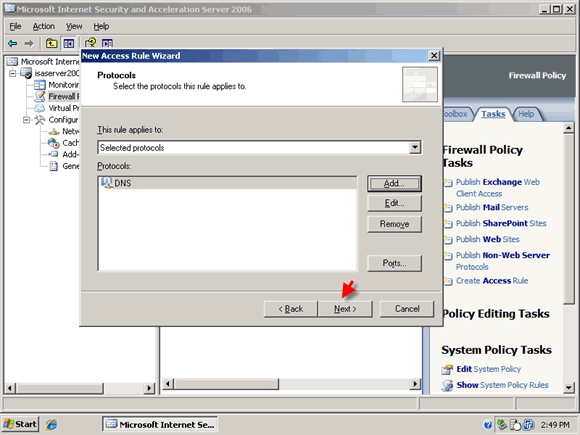Click the Show System Policy Rules icon
The width and height of the screenshot is (580, 435).
click(x=447, y=385)
